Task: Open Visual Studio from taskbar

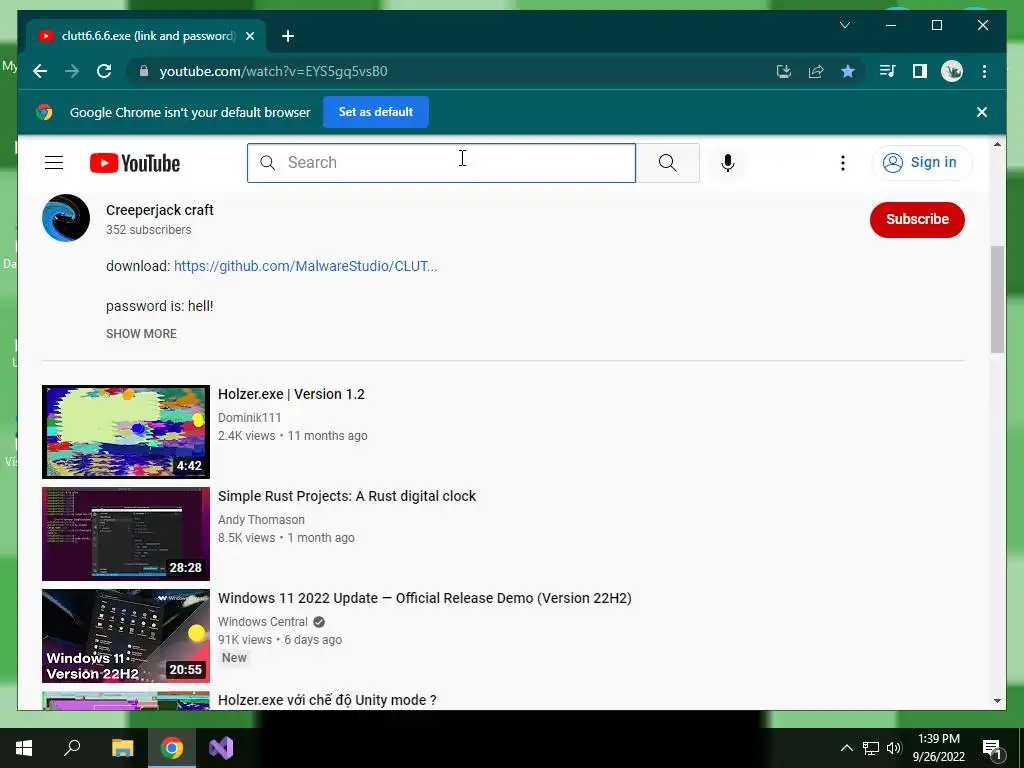Action: pos(221,748)
